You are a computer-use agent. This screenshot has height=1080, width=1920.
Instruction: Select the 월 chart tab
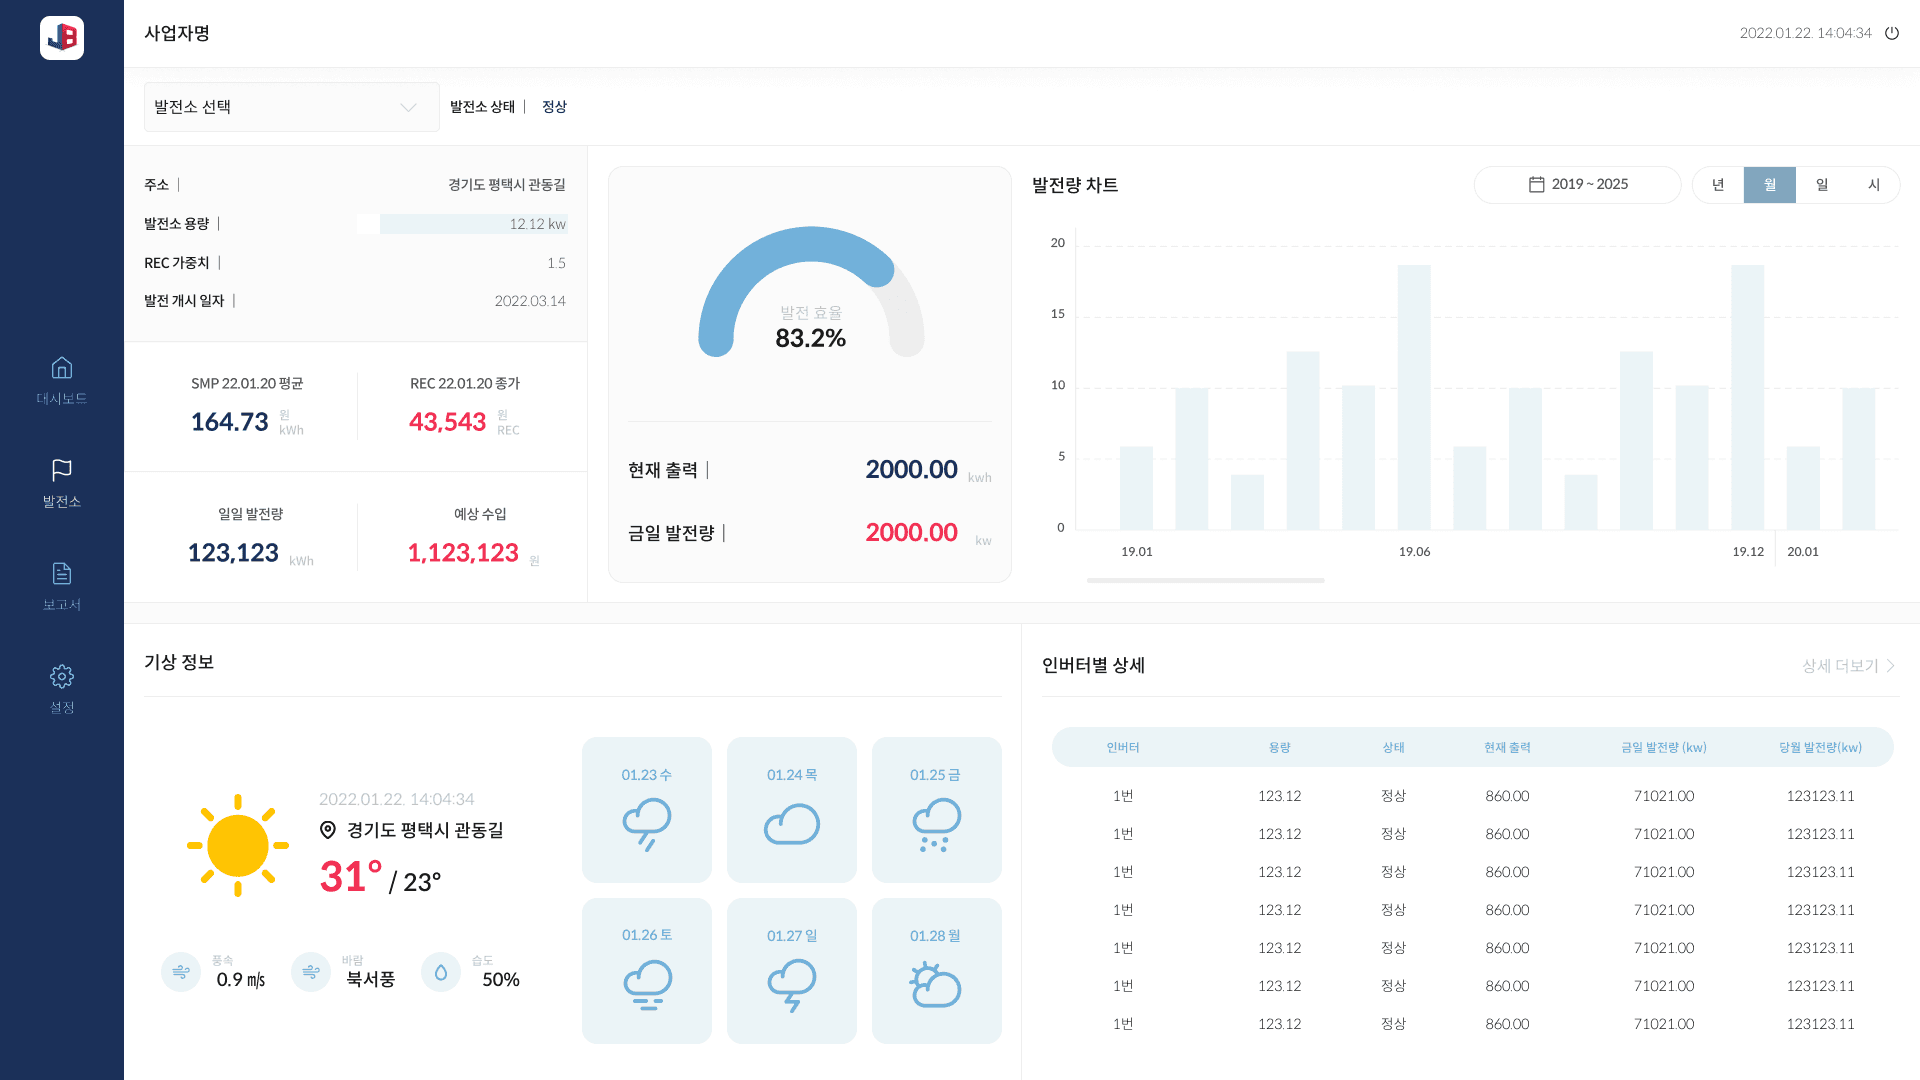click(x=1770, y=185)
